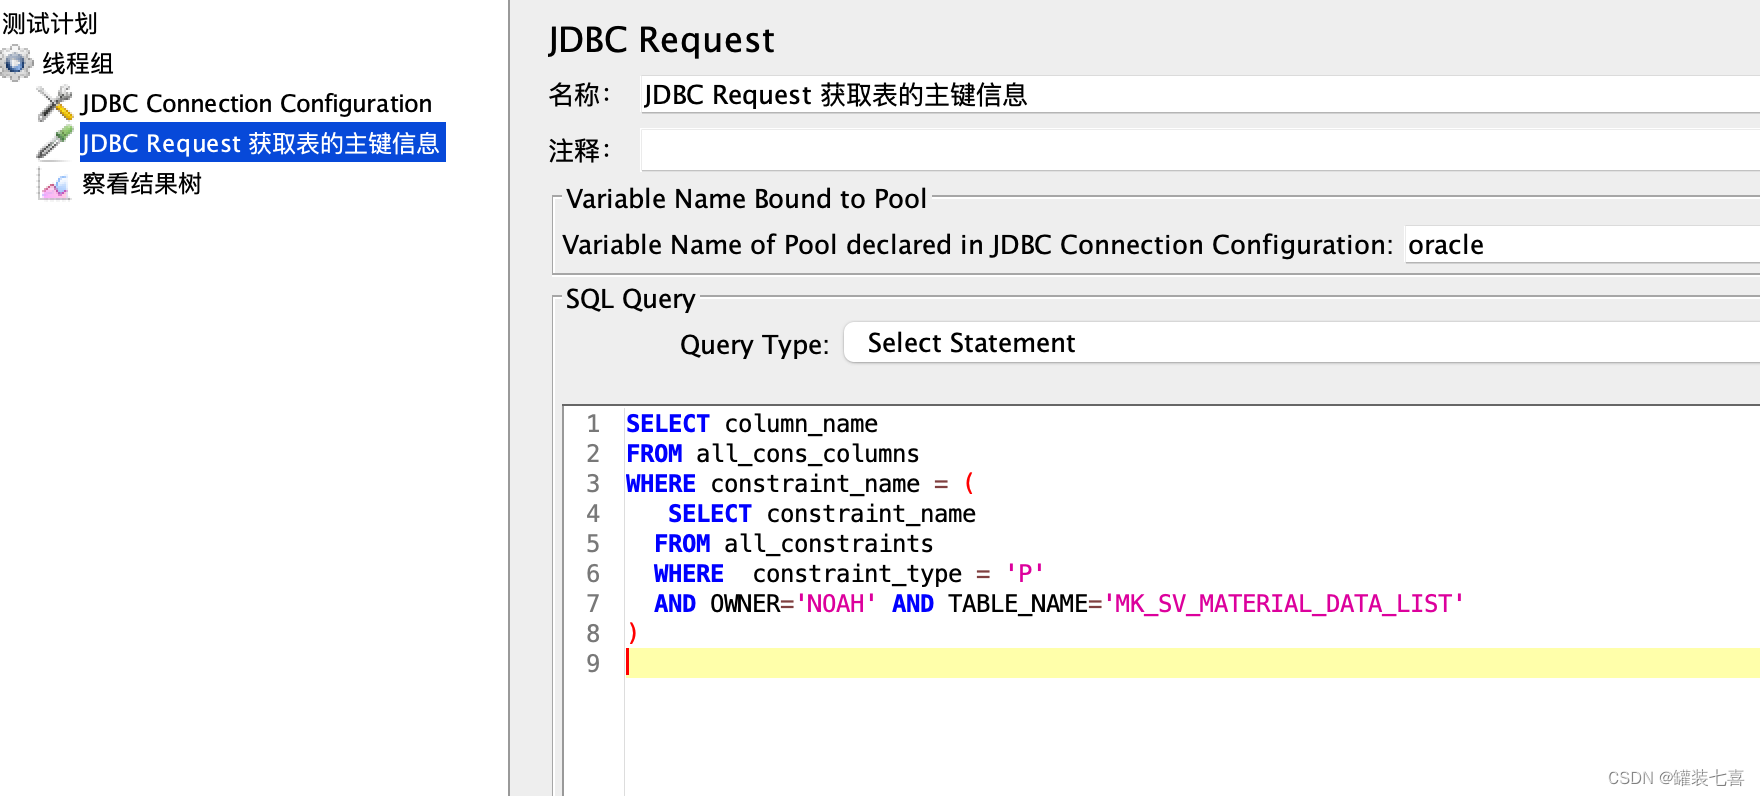Image resolution: width=1760 pixels, height=796 pixels.
Task: Open JDBC Connection Configuration in the tree
Action: [256, 103]
